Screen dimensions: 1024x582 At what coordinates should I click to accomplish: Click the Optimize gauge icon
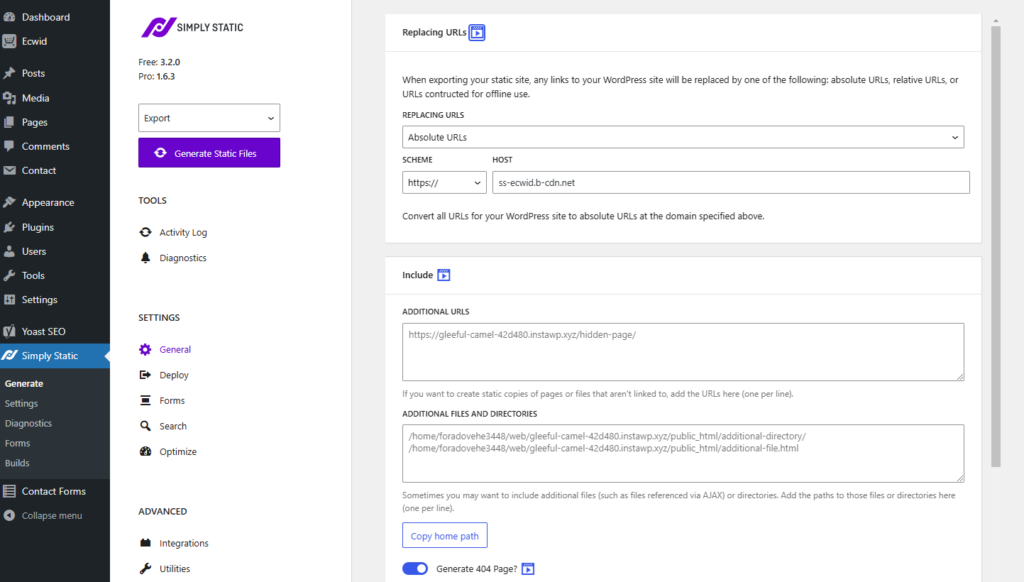click(x=145, y=451)
